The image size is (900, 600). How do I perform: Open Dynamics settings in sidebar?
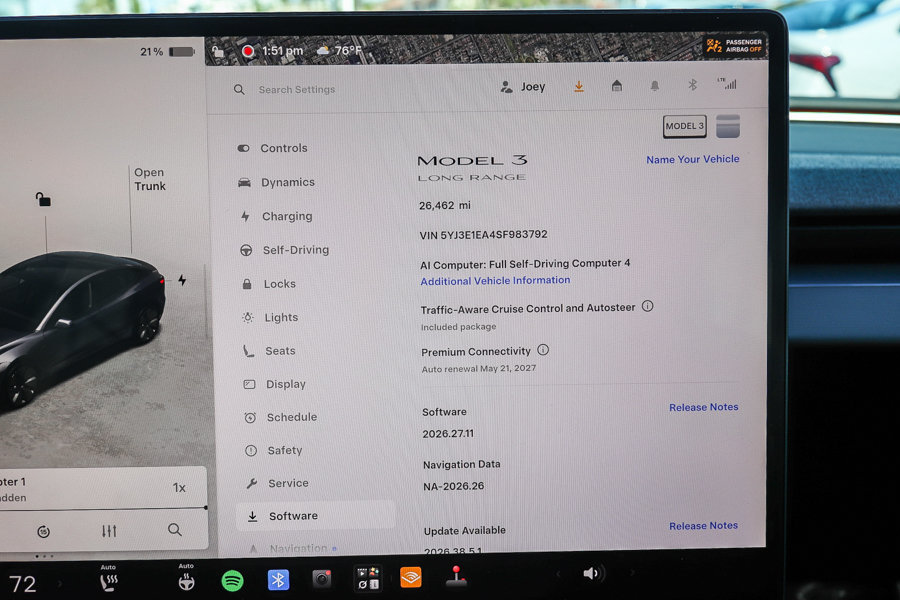point(277,182)
